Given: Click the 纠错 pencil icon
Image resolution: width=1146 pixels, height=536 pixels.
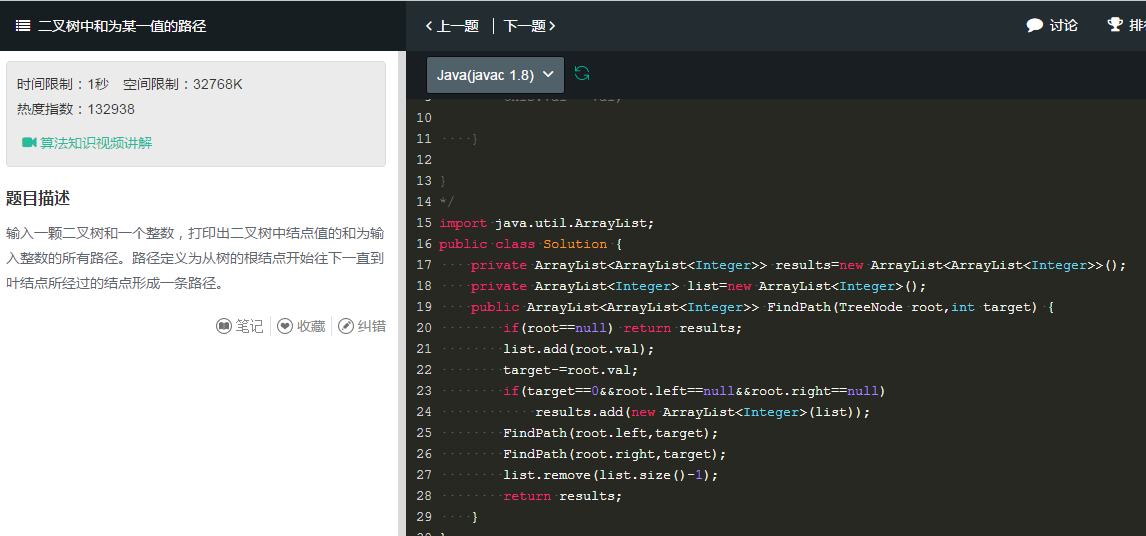Looking at the screenshot, I should 346,326.
